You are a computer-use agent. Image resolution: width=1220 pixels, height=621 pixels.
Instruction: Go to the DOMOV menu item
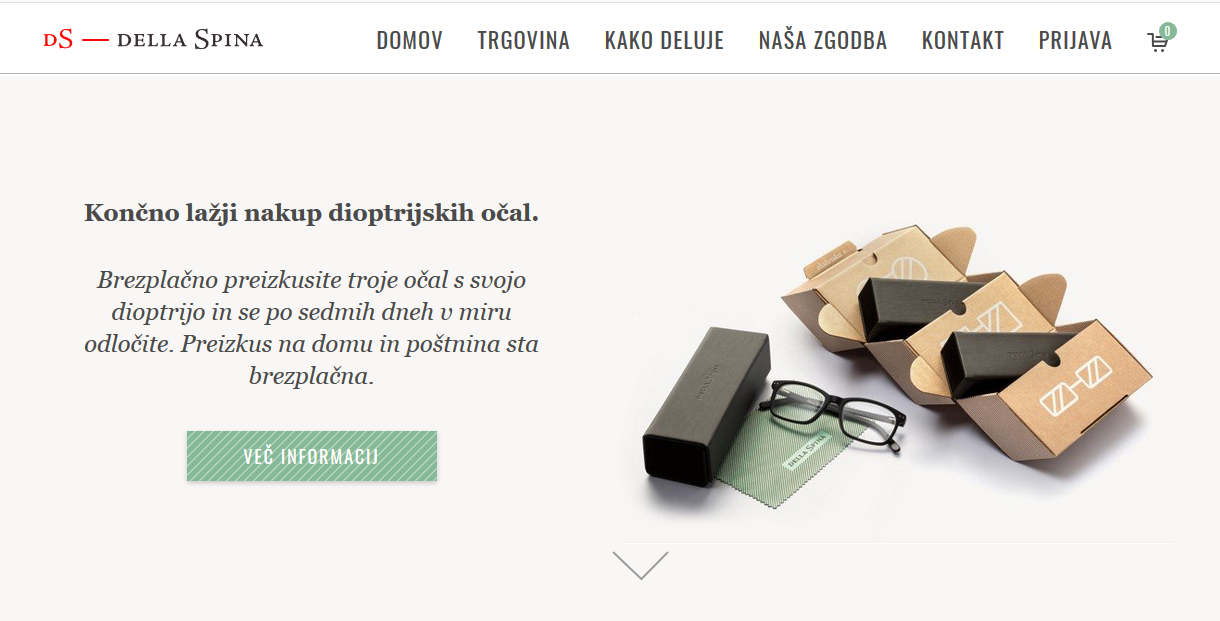click(x=409, y=41)
